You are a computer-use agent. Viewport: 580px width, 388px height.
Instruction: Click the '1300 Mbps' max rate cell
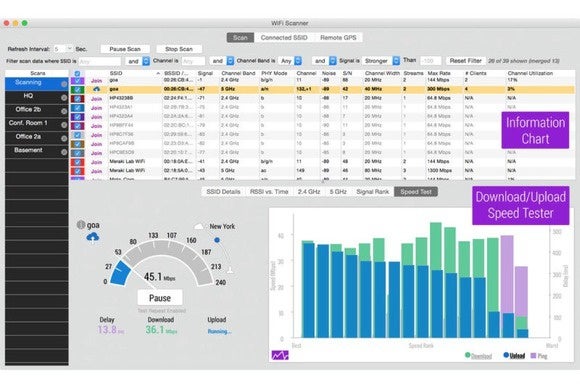click(x=439, y=171)
